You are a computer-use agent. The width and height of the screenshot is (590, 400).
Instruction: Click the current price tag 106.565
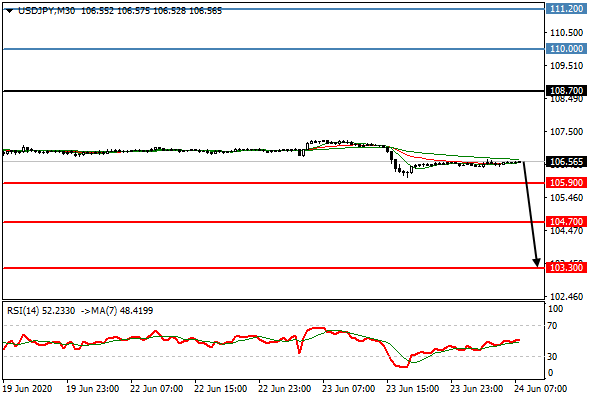pos(566,162)
